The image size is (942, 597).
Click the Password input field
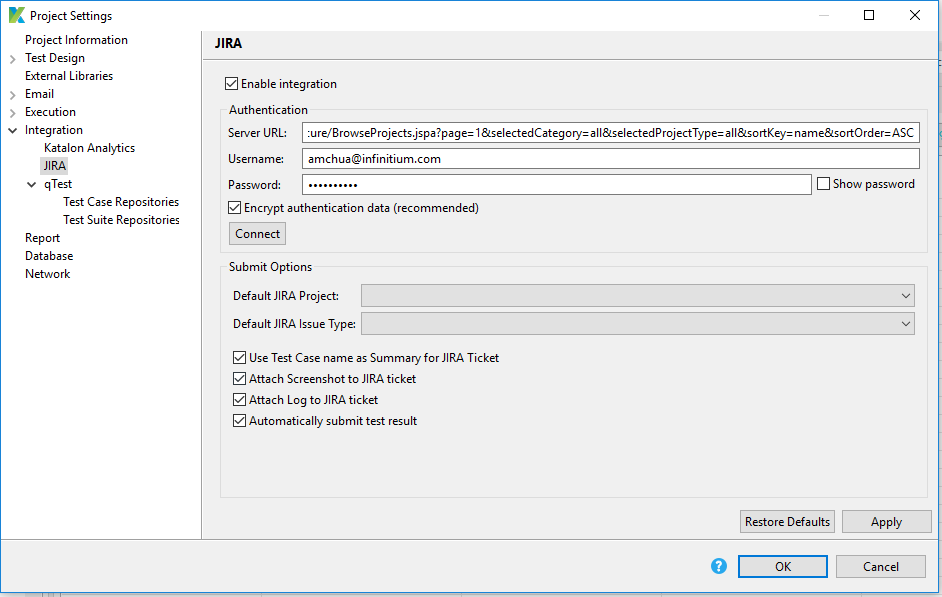click(556, 184)
